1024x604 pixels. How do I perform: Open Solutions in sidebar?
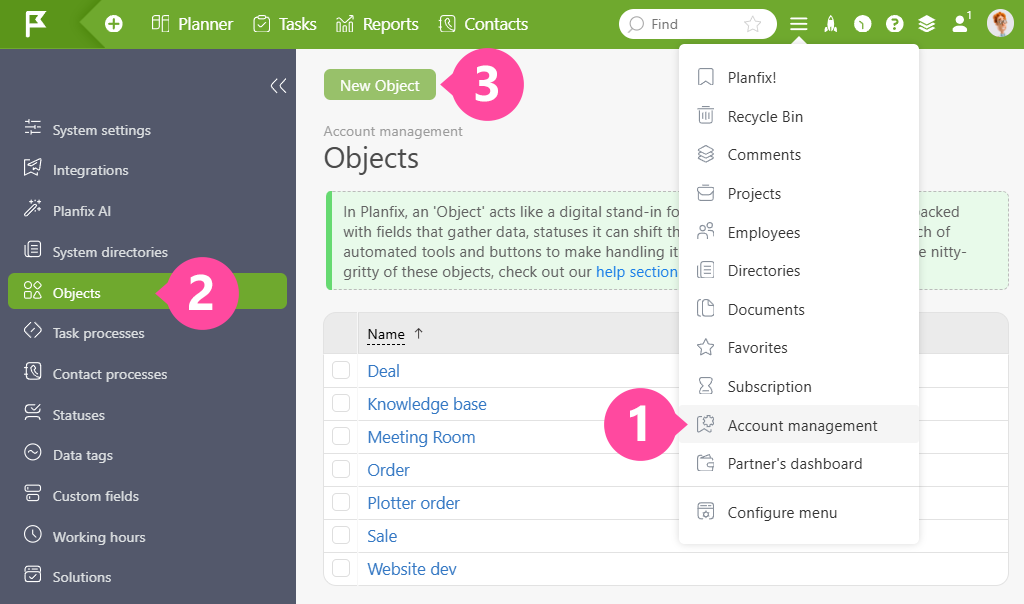pyautogui.click(x=147, y=577)
